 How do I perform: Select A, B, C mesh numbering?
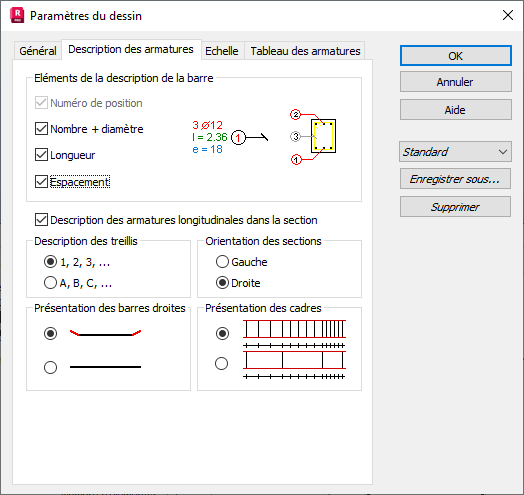[50, 283]
